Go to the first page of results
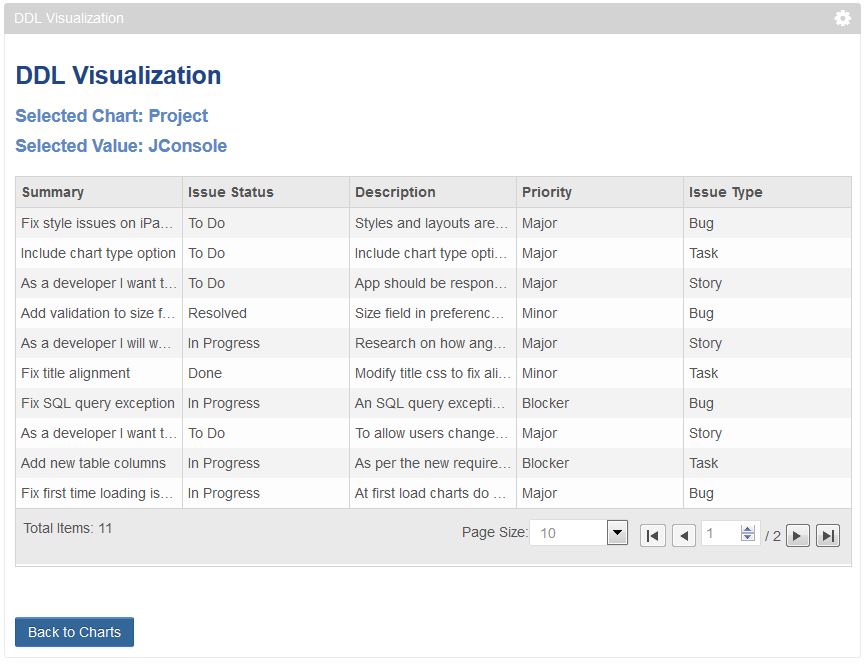Viewport: 866px width, 664px height. (652, 535)
